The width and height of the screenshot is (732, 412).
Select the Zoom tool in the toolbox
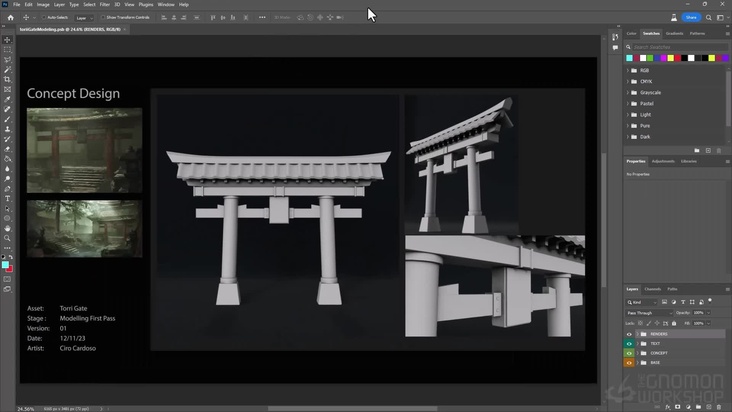tap(7, 238)
